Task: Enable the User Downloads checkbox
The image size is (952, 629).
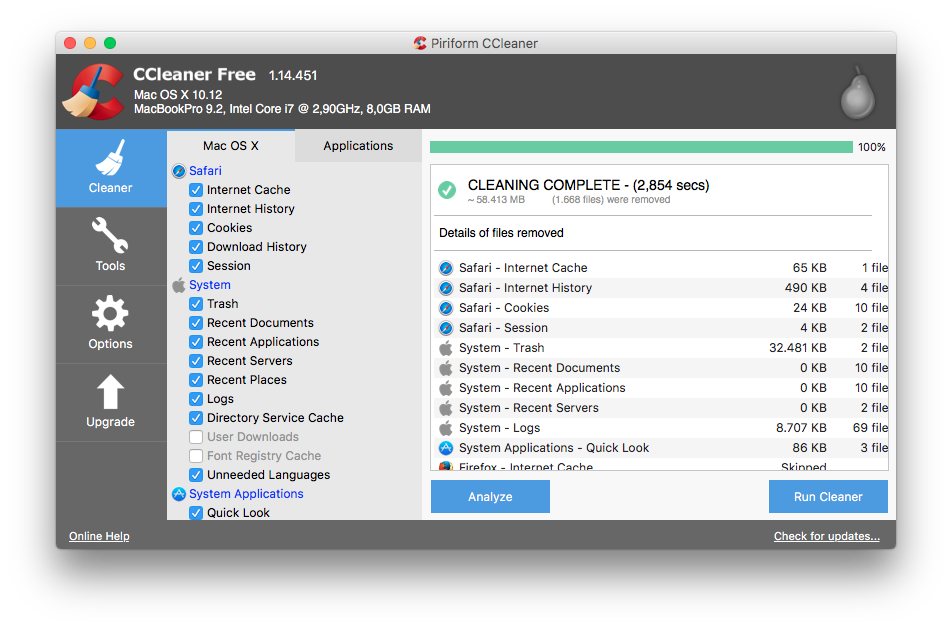Action: (x=196, y=437)
